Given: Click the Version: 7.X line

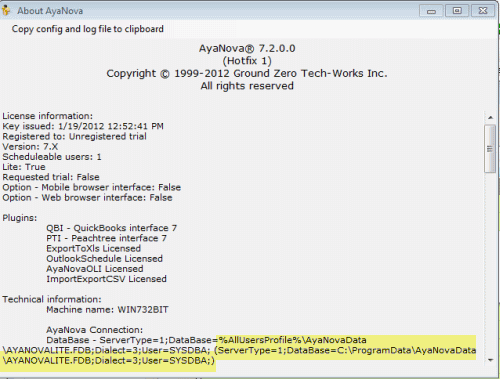Looking at the screenshot, I should coord(30,147).
